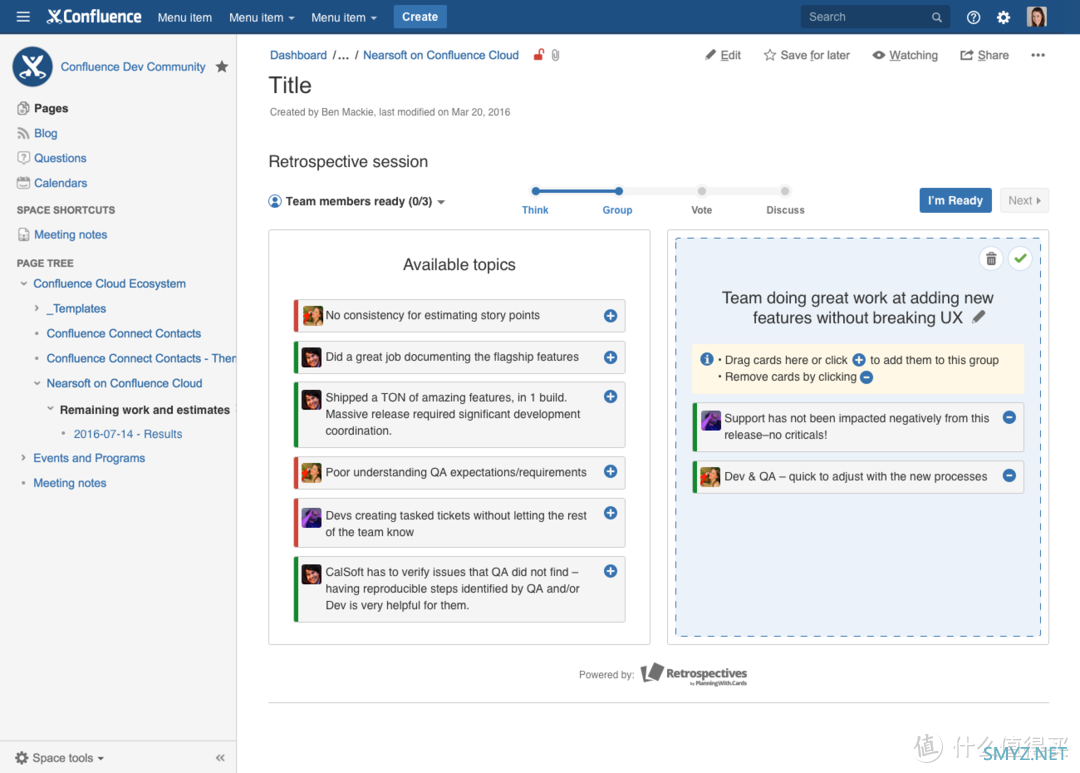Toggle Watching for this page
Image resolution: width=1080 pixels, height=773 pixels.
[905, 55]
